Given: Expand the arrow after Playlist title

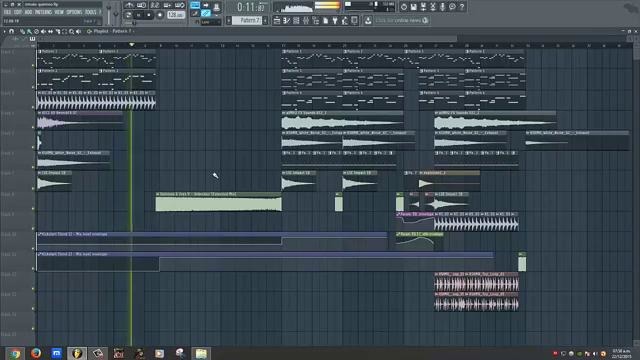Looking at the screenshot, I should click(133, 31).
